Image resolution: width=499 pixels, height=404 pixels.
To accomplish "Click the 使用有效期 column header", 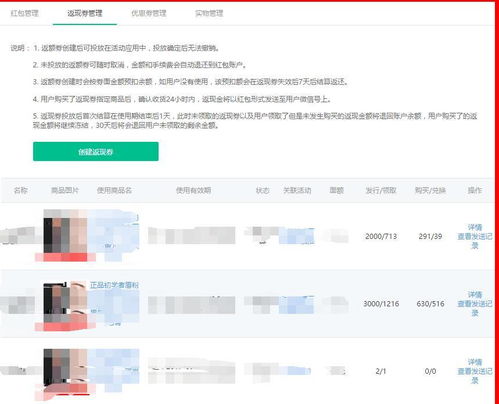I will tap(193, 190).
